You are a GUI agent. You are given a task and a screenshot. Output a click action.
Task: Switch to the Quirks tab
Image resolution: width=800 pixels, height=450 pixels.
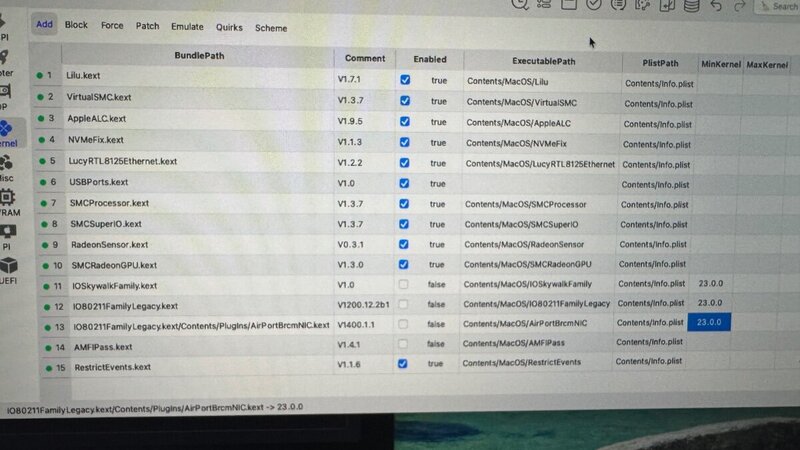tap(229, 27)
